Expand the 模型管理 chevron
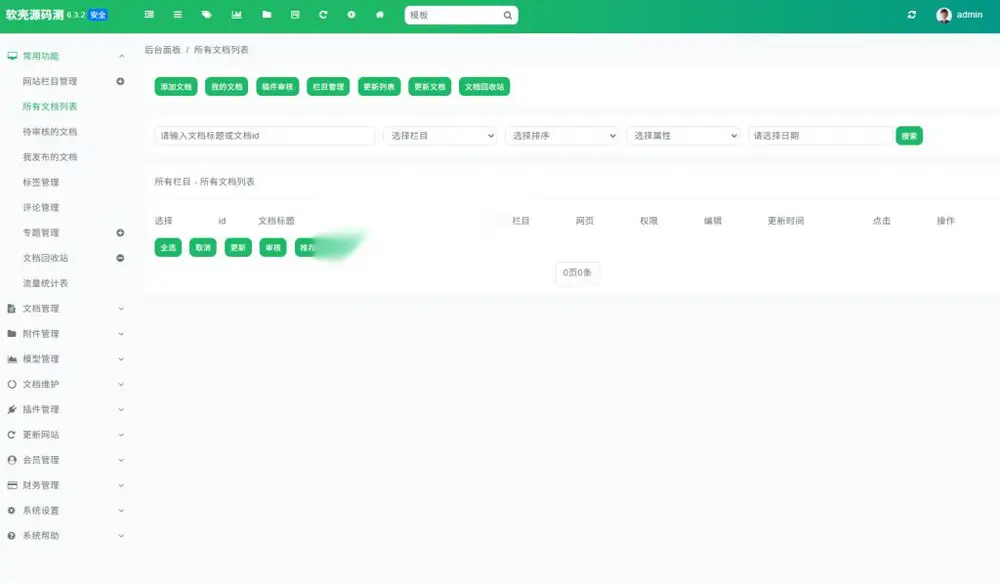This screenshot has height=583, width=1000. (x=121, y=359)
